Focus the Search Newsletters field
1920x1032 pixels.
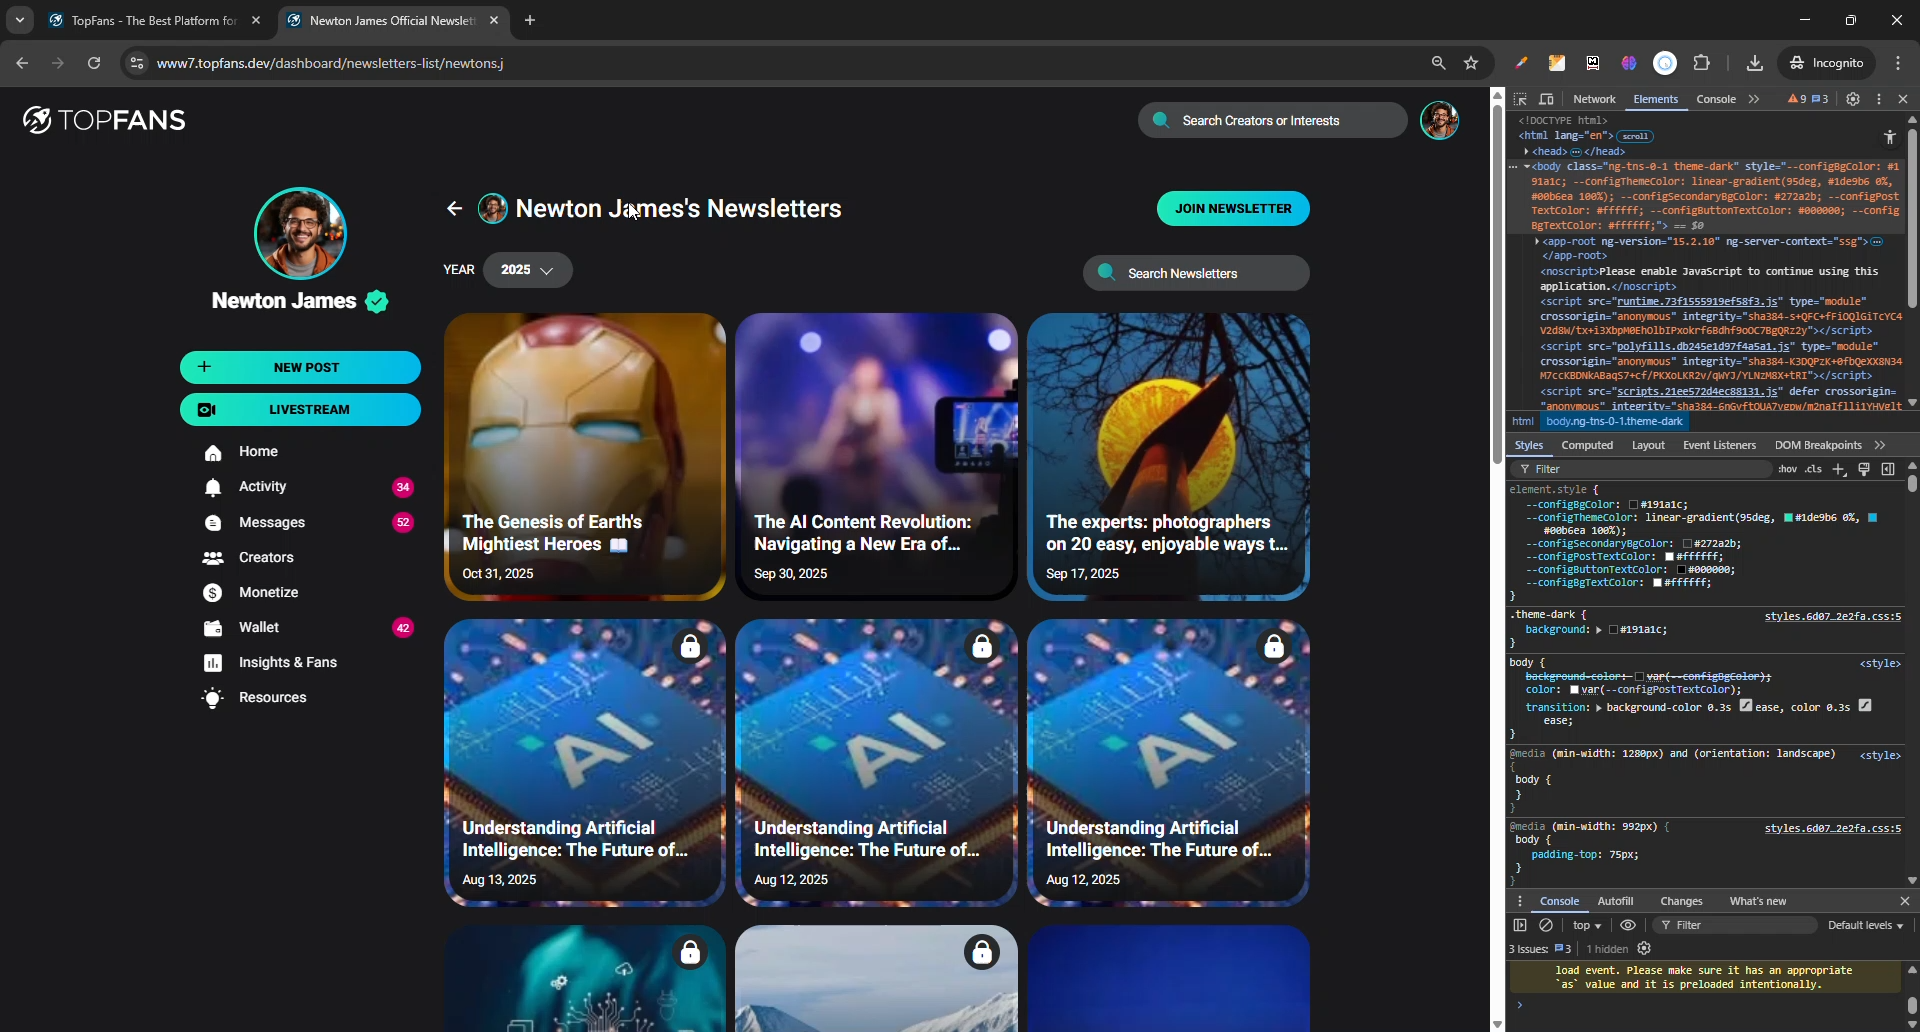pyautogui.click(x=1196, y=274)
